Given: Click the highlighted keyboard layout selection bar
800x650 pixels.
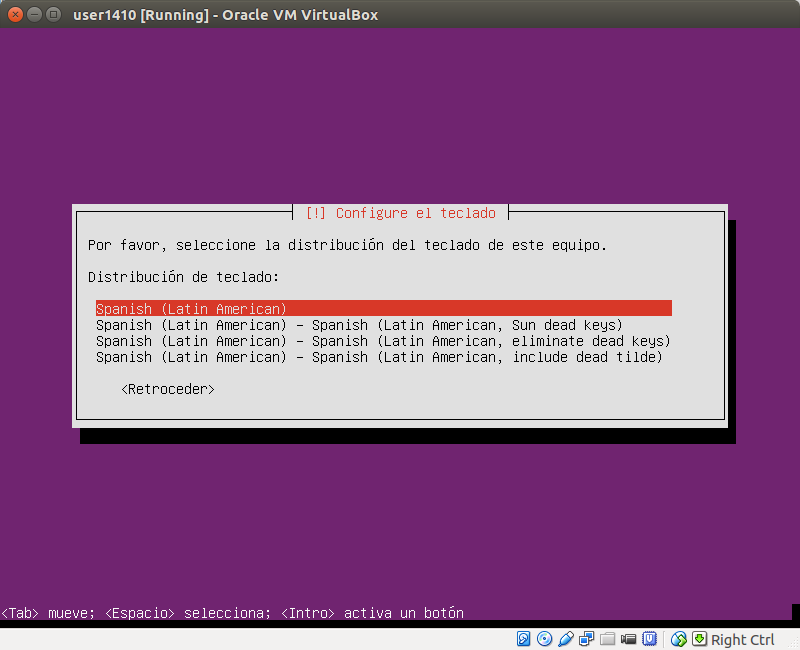Looking at the screenshot, I should point(381,308).
